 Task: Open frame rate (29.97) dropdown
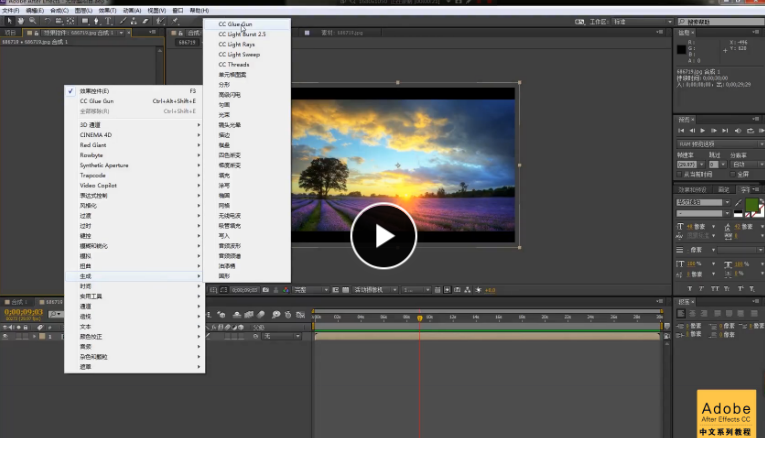690,164
